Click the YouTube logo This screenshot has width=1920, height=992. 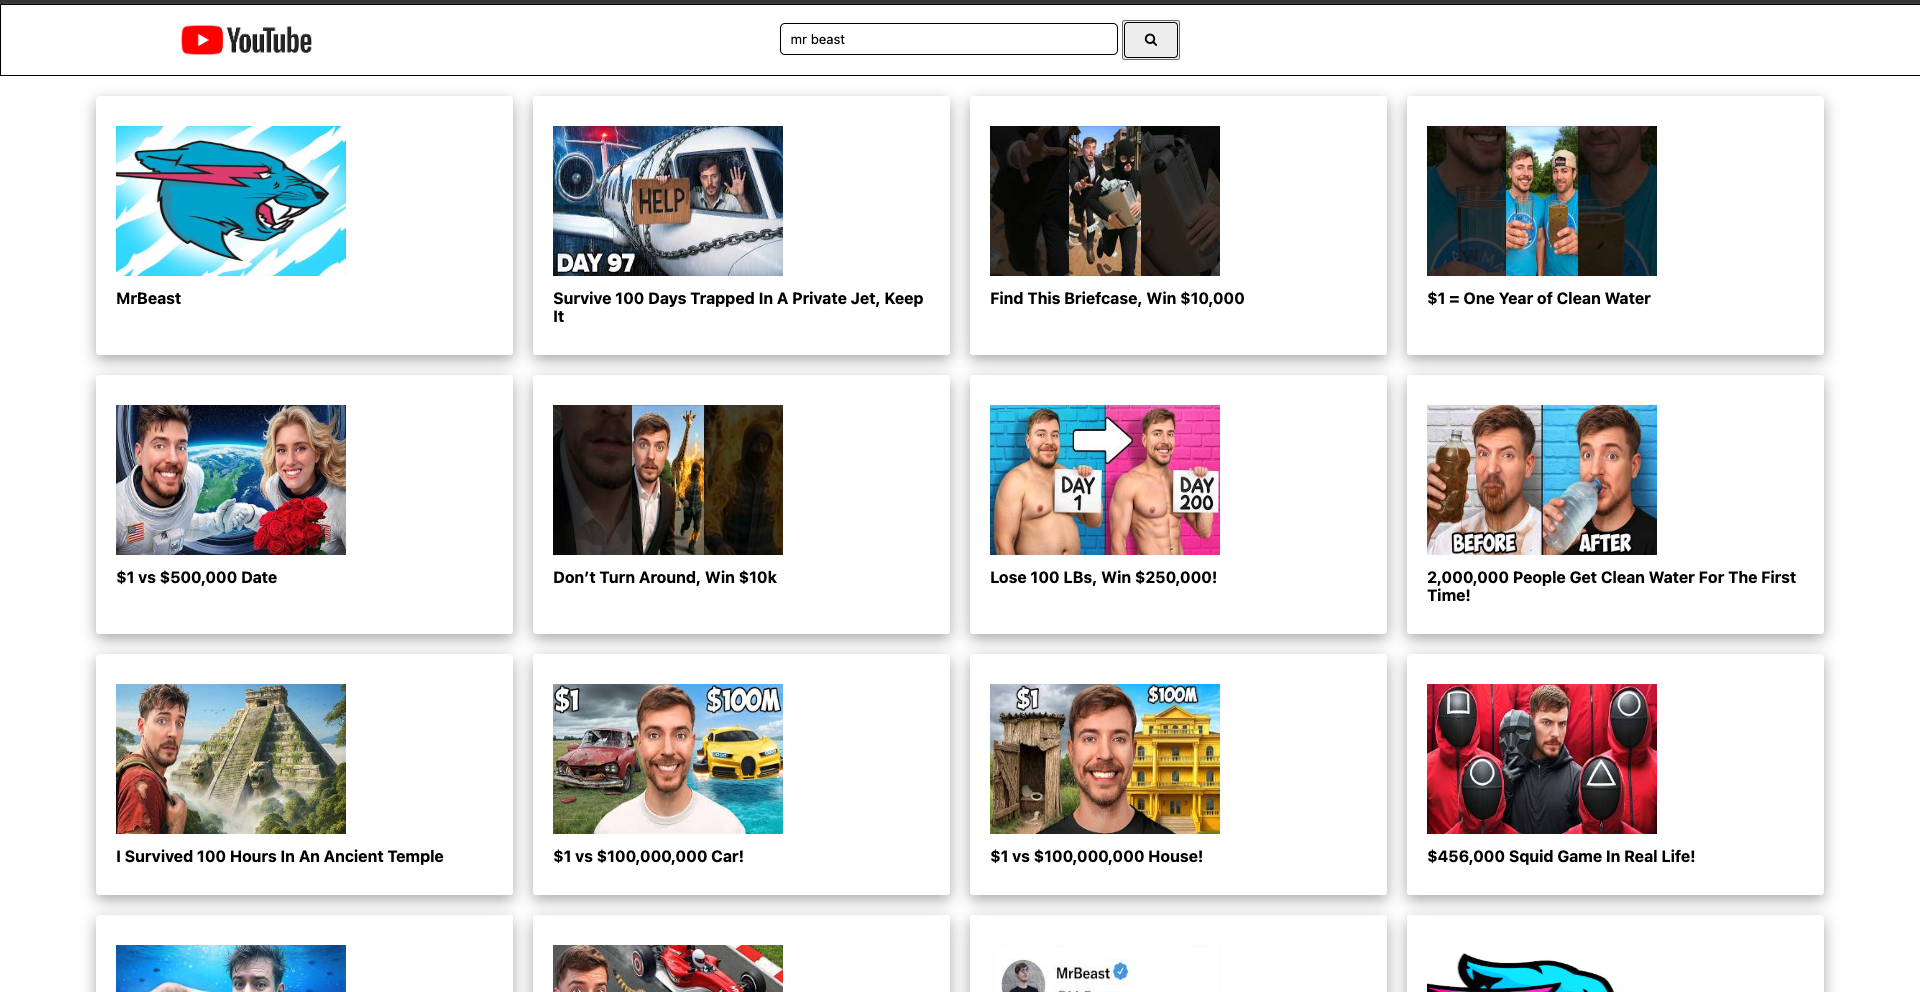(x=245, y=40)
